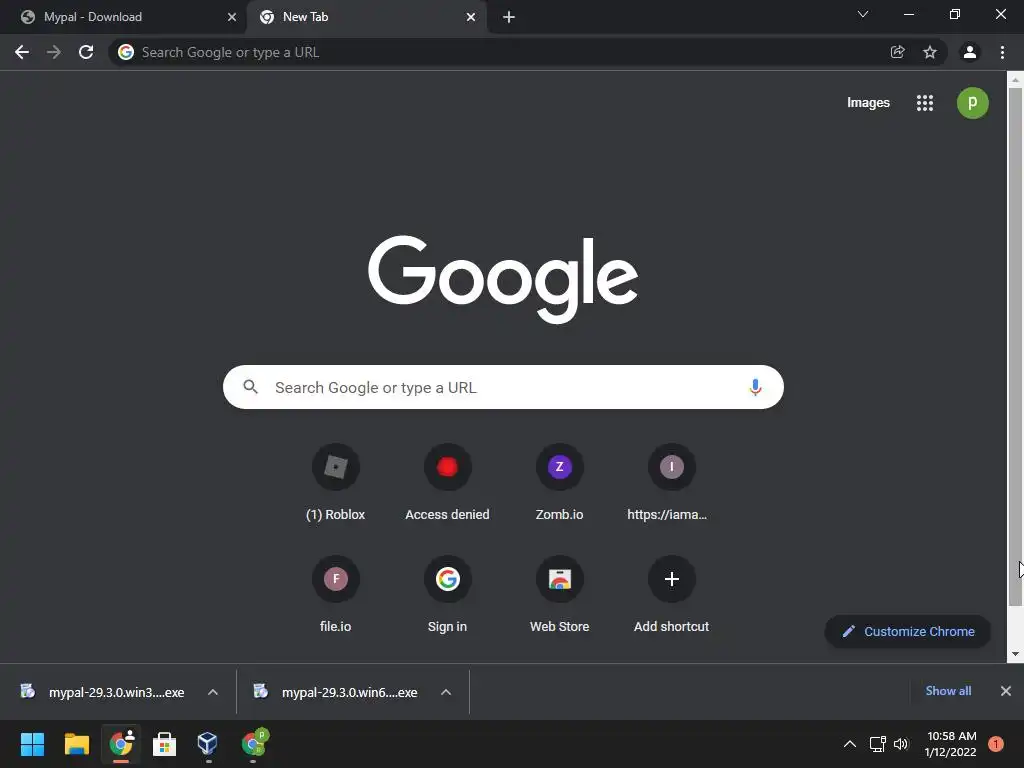Expand options for mypal-29.3.0.win6....exe download
The image size is (1024, 768).
(446, 692)
